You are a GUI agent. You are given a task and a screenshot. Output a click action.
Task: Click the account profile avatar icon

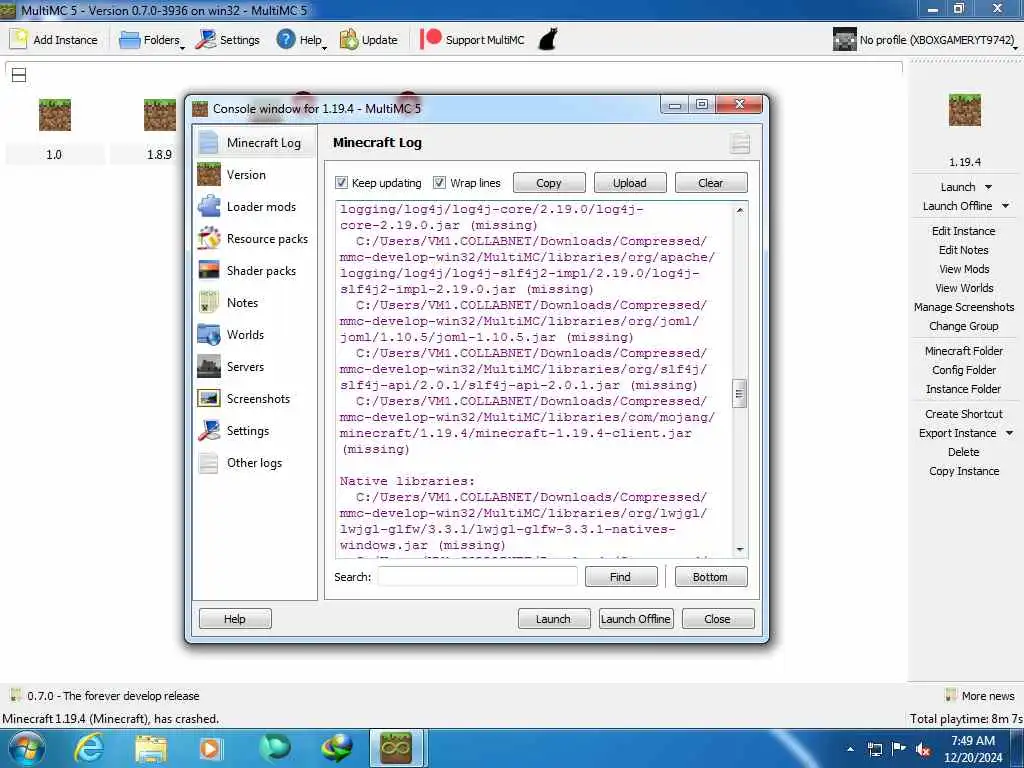tap(844, 39)
